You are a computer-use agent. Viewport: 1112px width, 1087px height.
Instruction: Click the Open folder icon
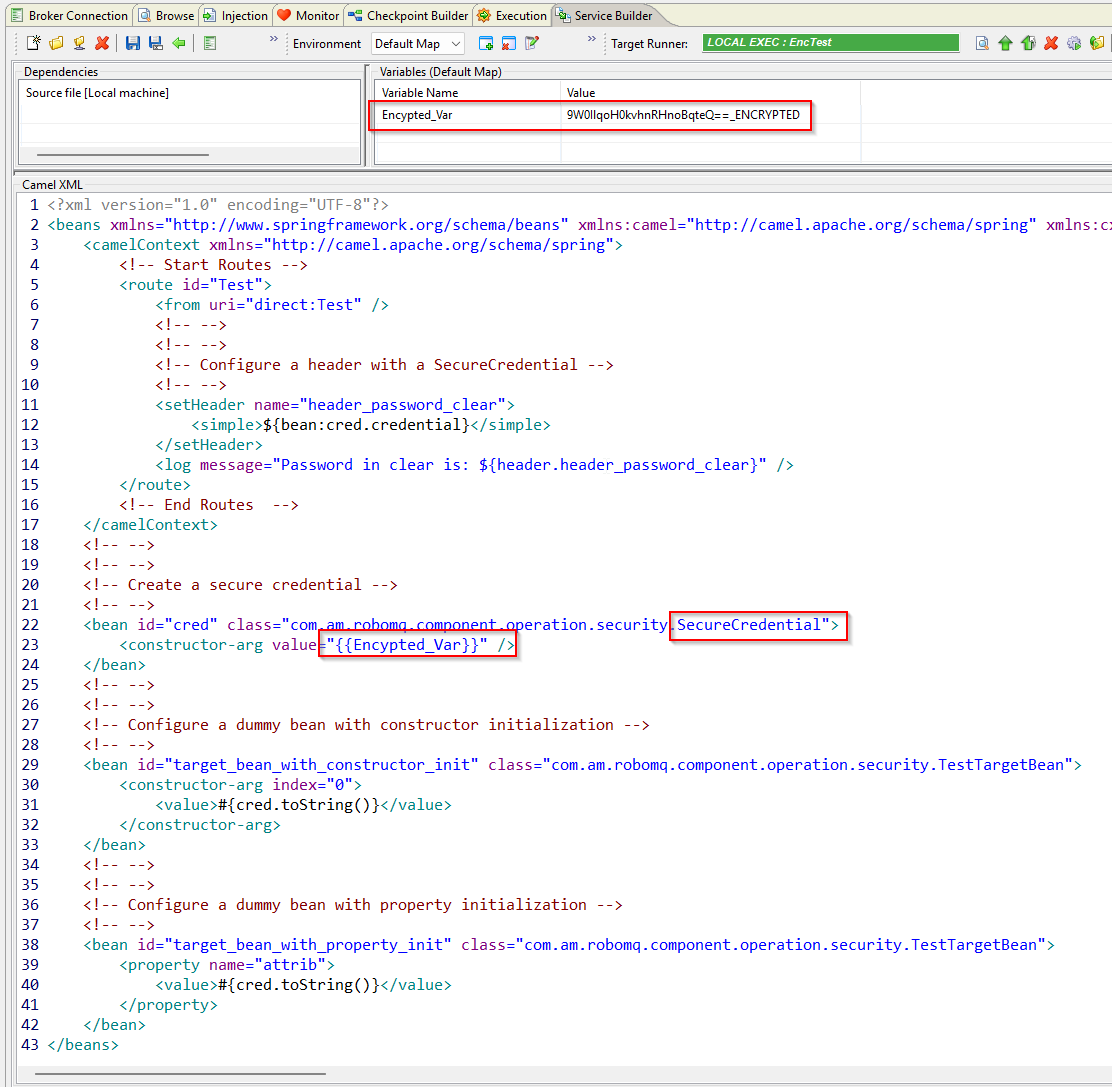(x=56, y=43)
